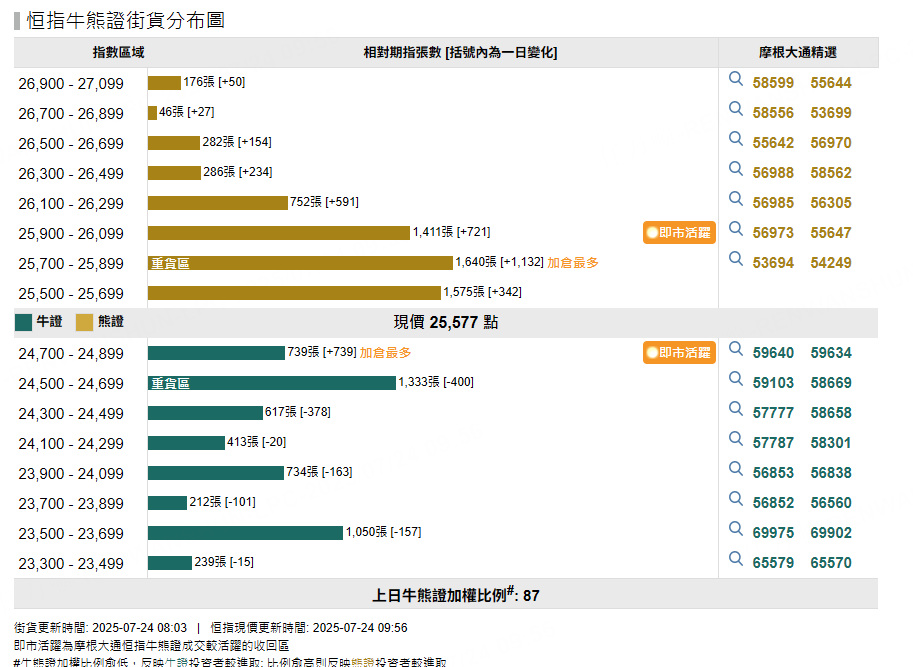Click the magnifier icon for 25,700 - 25,899 row

(736, 258)
